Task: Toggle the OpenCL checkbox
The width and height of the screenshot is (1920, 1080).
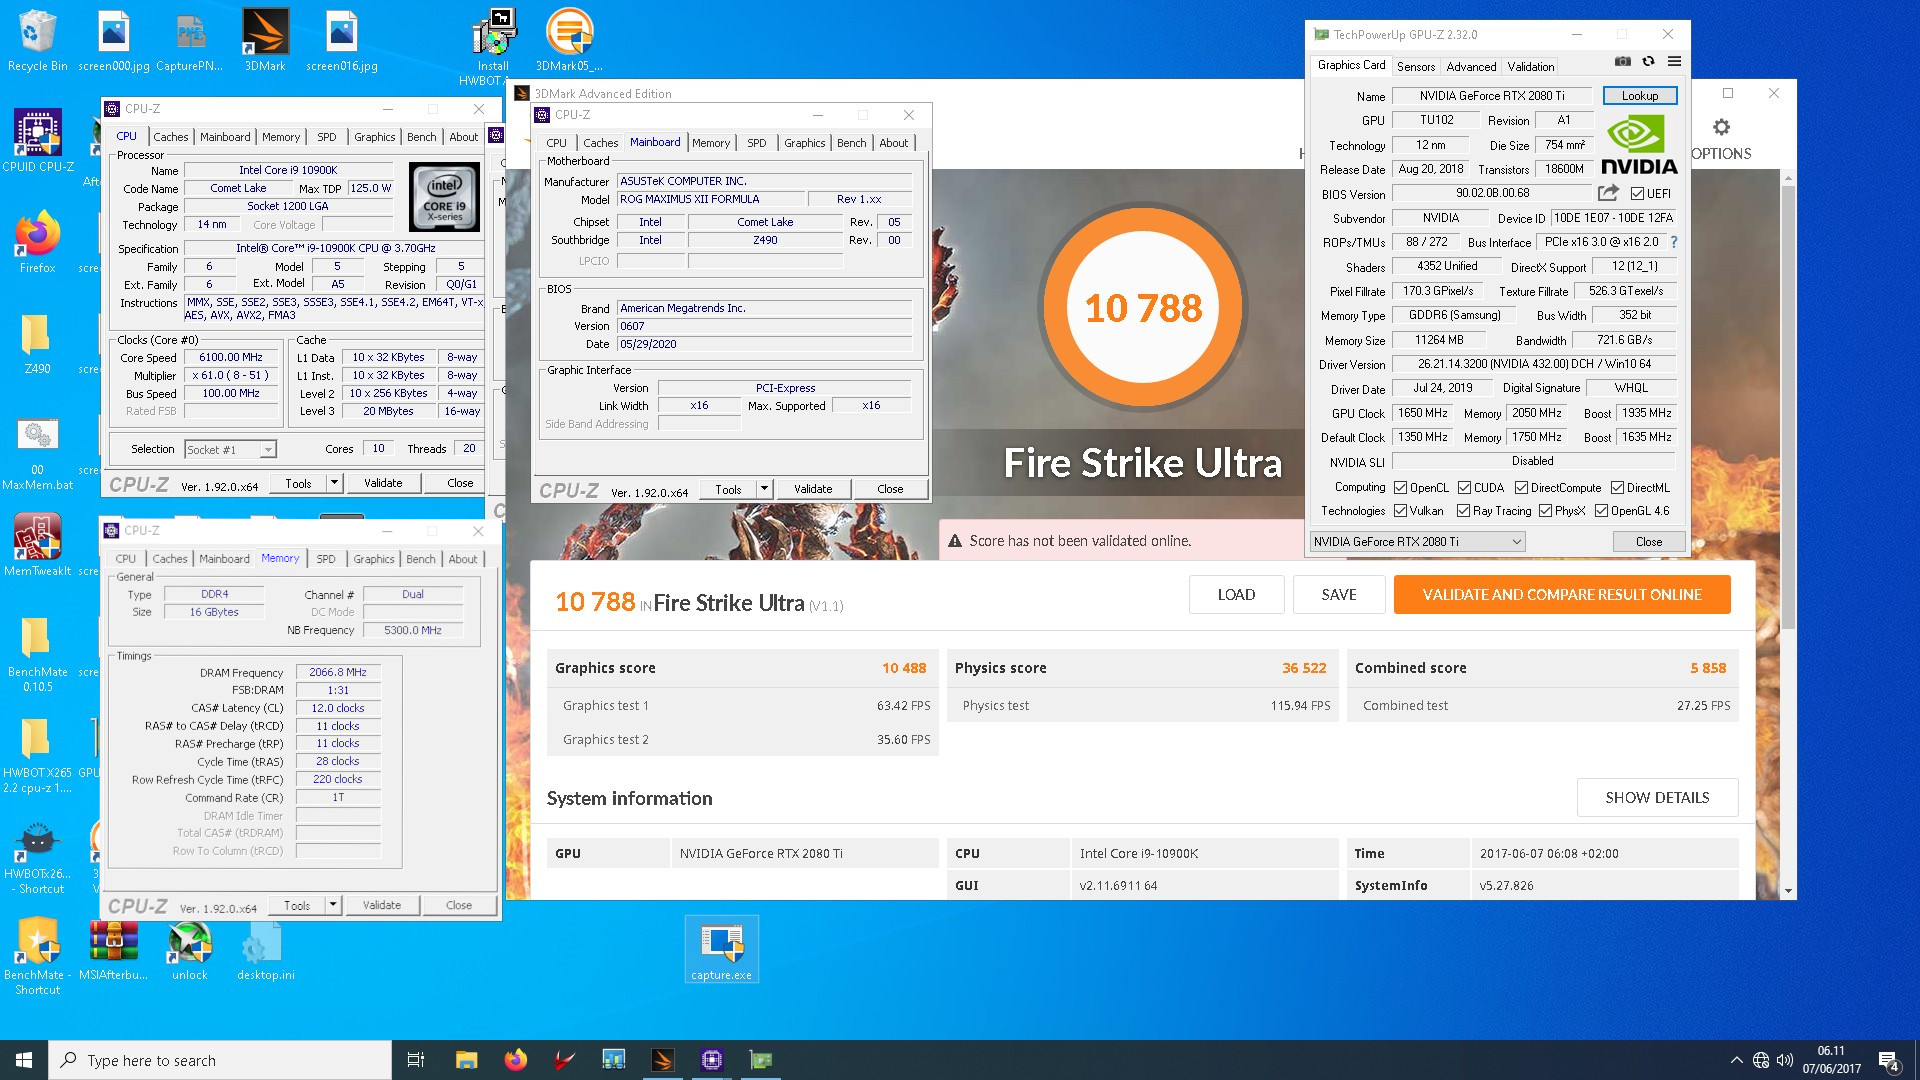Action: coord(1400,488)
